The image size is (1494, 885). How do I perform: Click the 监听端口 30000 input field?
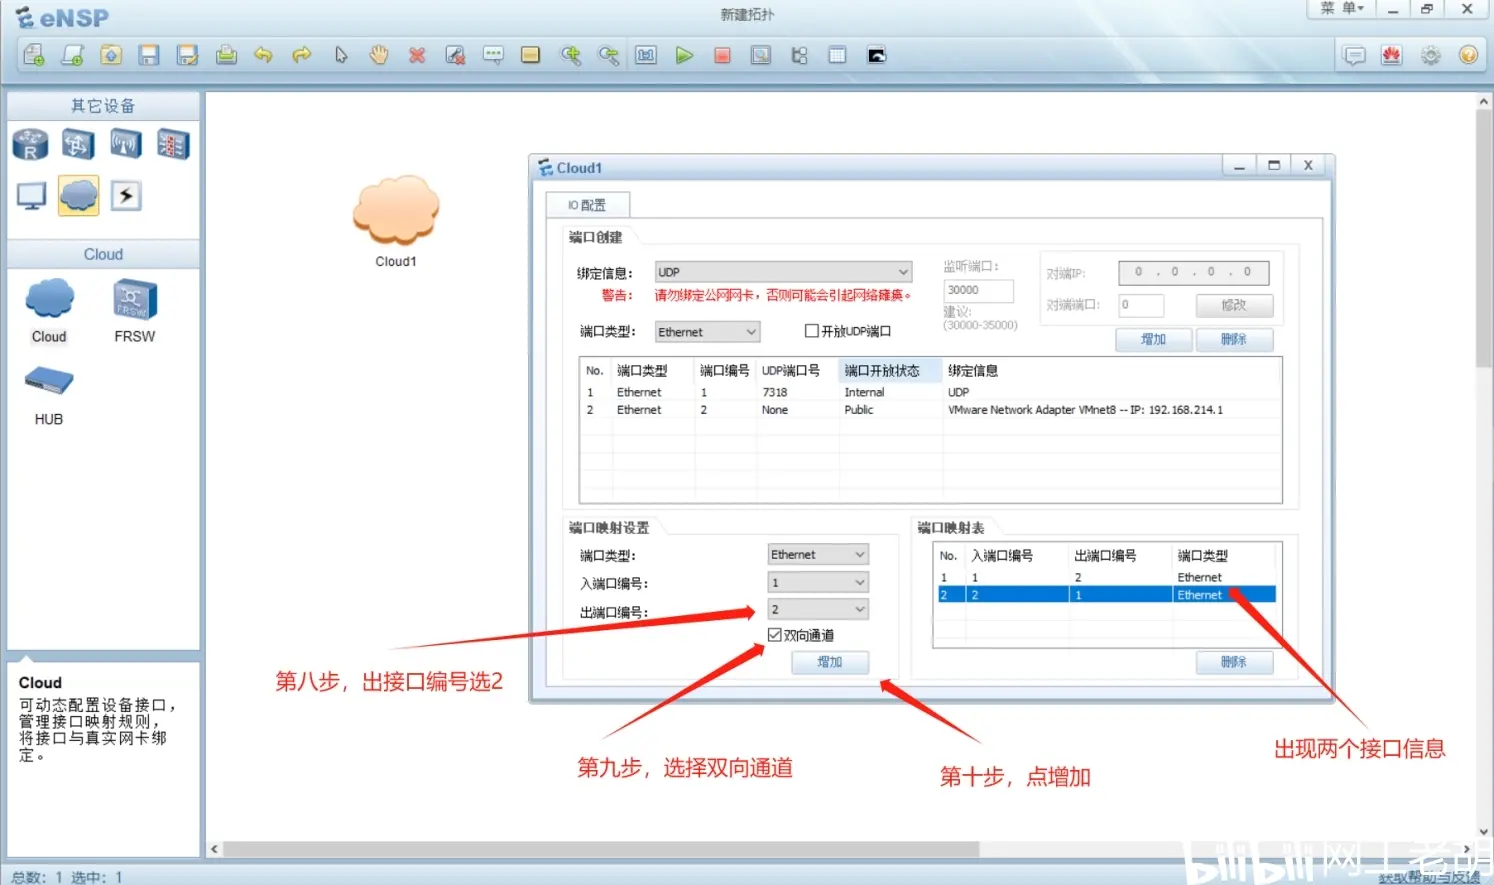(x=978, y=290)
